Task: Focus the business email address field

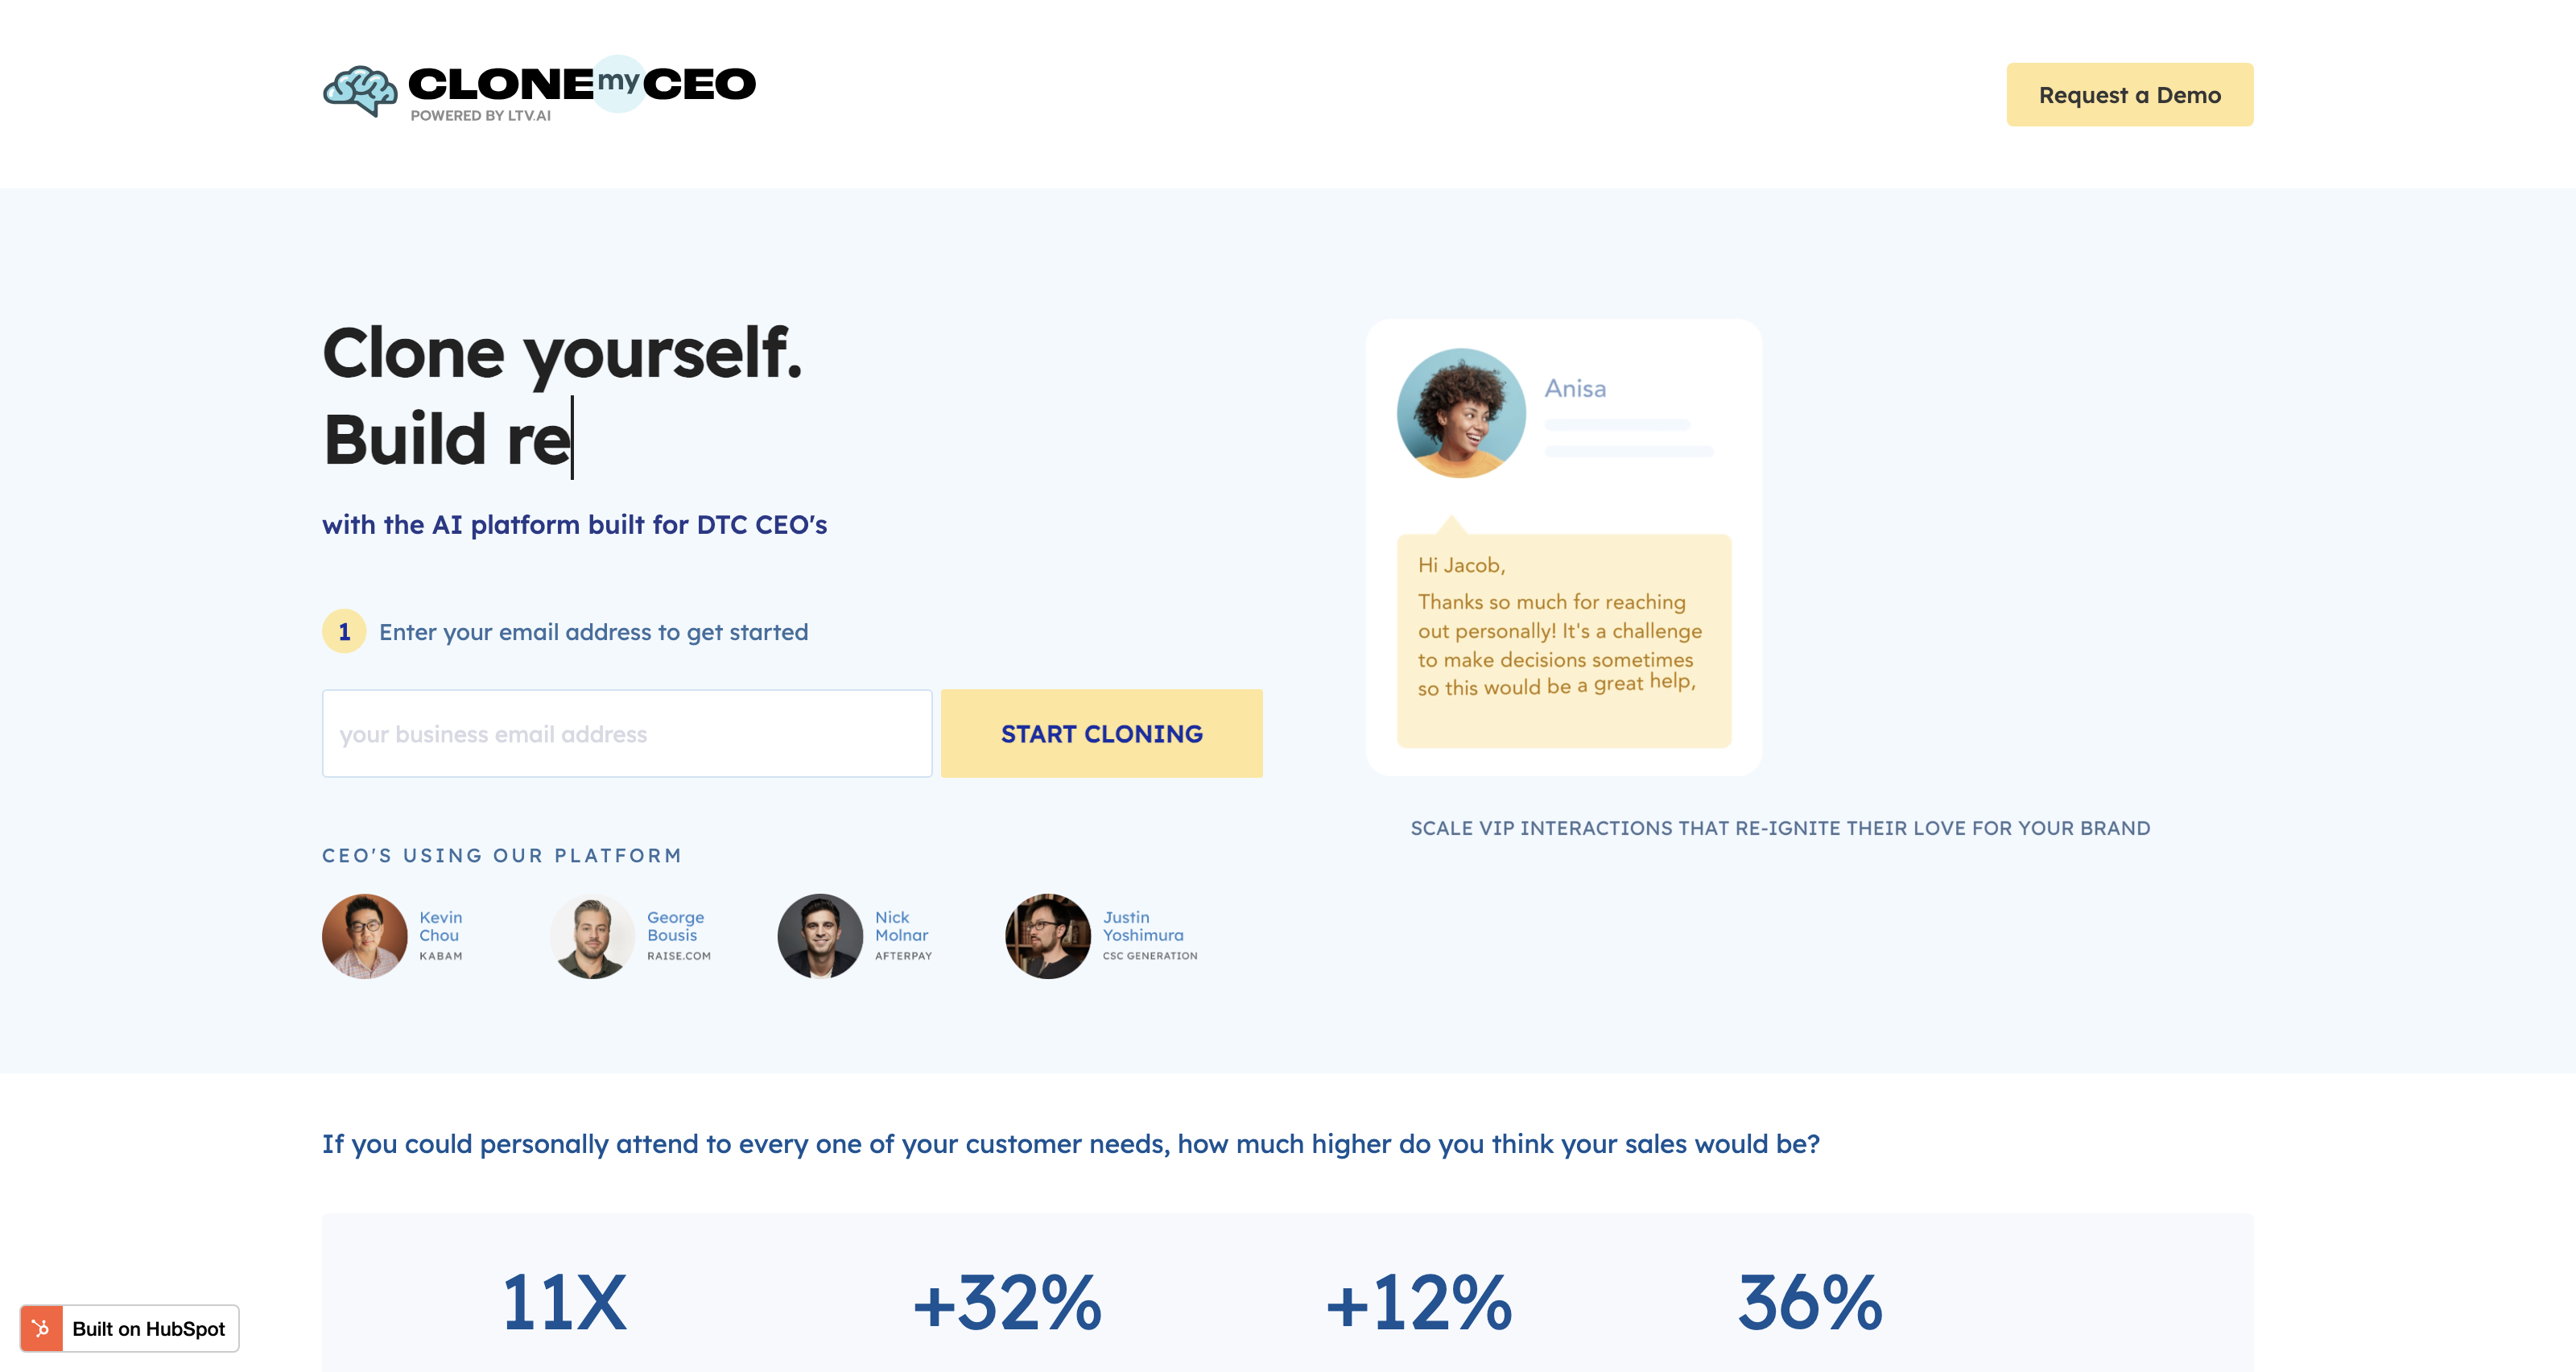Action: pos(627,733)
